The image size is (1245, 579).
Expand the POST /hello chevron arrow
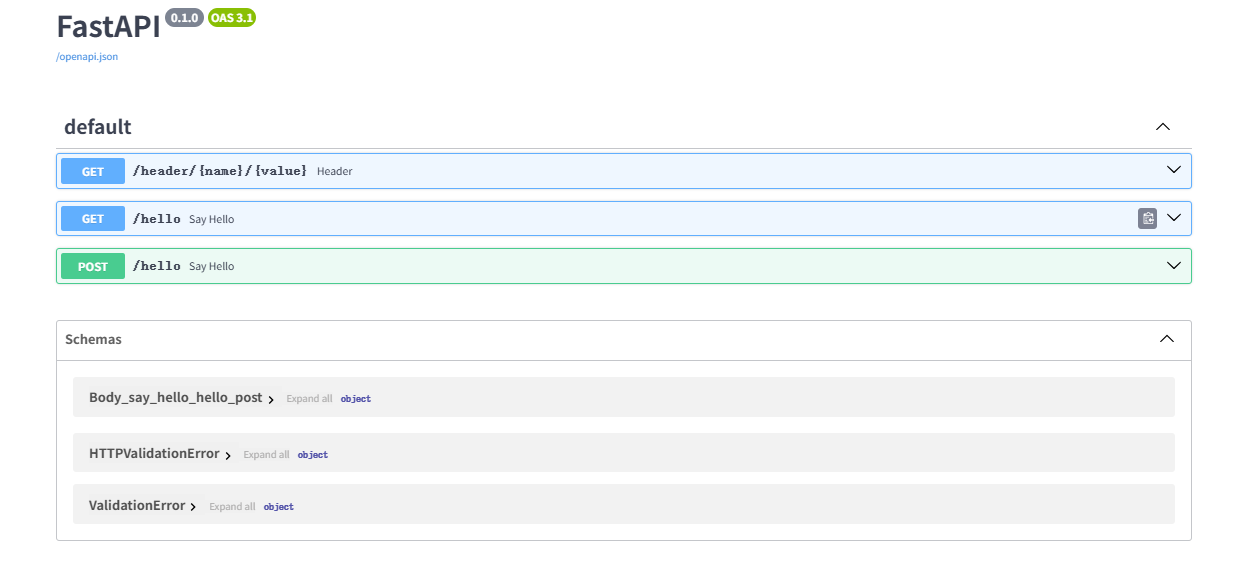[x=1174, y=266]
